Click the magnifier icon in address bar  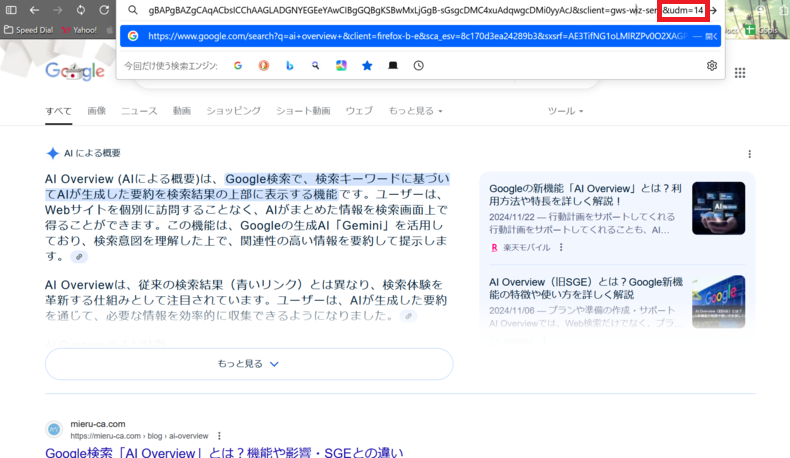click(133, 10)
